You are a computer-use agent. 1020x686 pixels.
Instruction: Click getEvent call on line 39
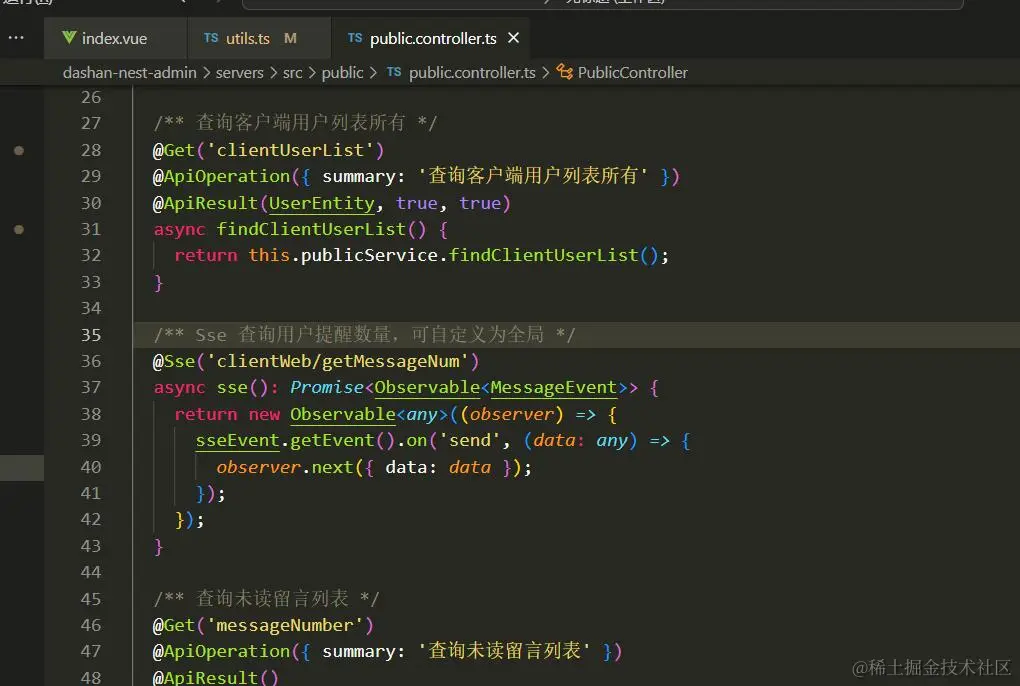[x=332, y=440]
